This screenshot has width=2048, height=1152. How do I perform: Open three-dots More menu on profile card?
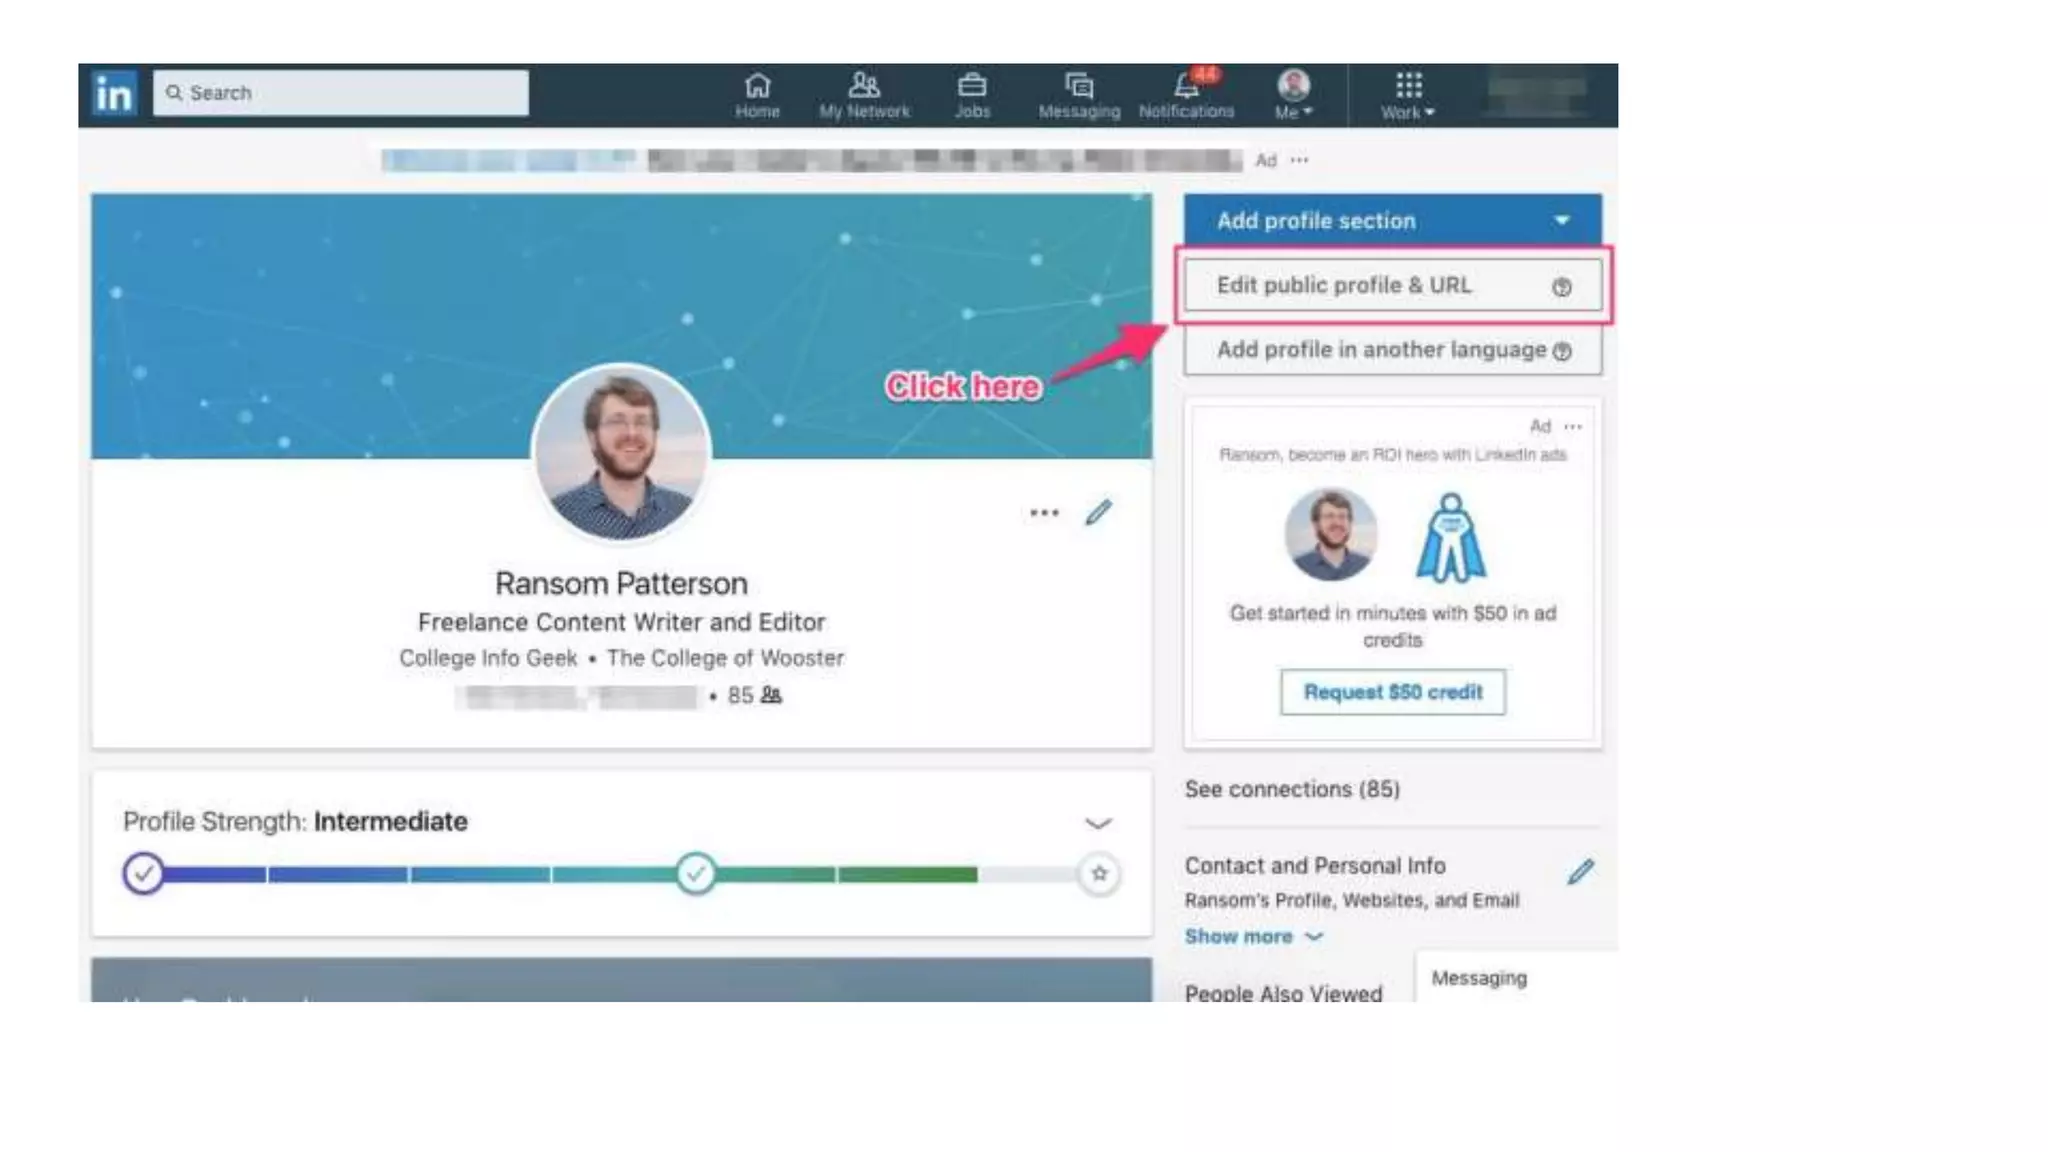[1044, 513]
